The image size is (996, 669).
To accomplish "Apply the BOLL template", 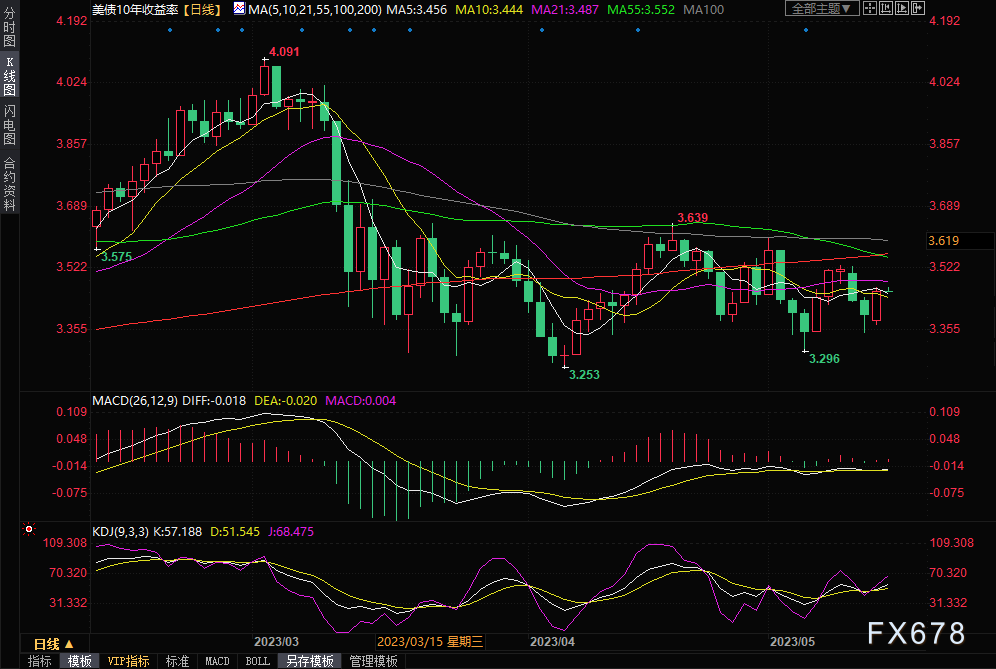I will tap(257, 661).
